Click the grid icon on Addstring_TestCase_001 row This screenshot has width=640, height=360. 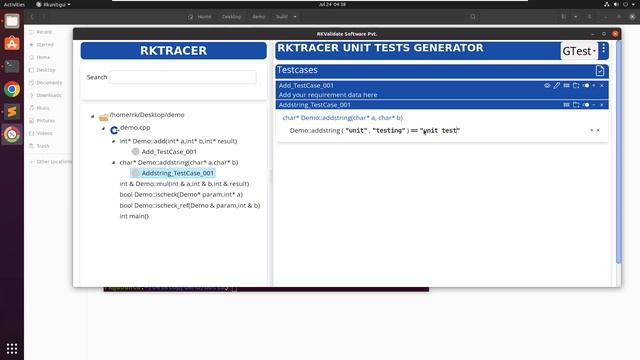(x=567, y=105)
